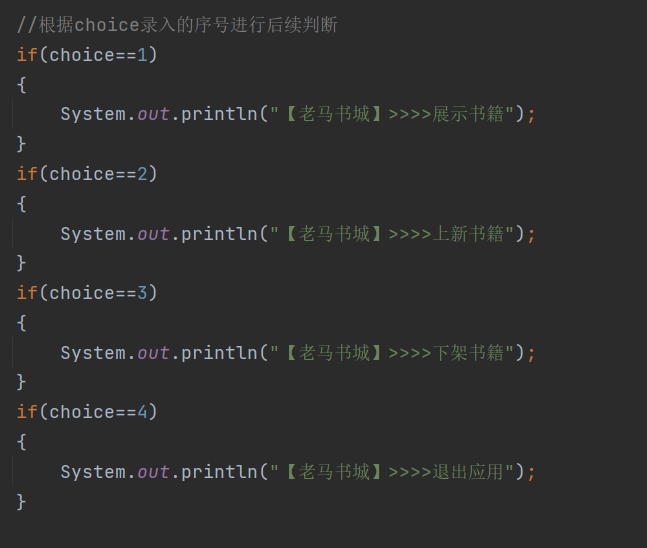The width and height of the screenshot is (647, 548).
Task: Select the number 1 in choice==1
Action: tap(142, 55)
